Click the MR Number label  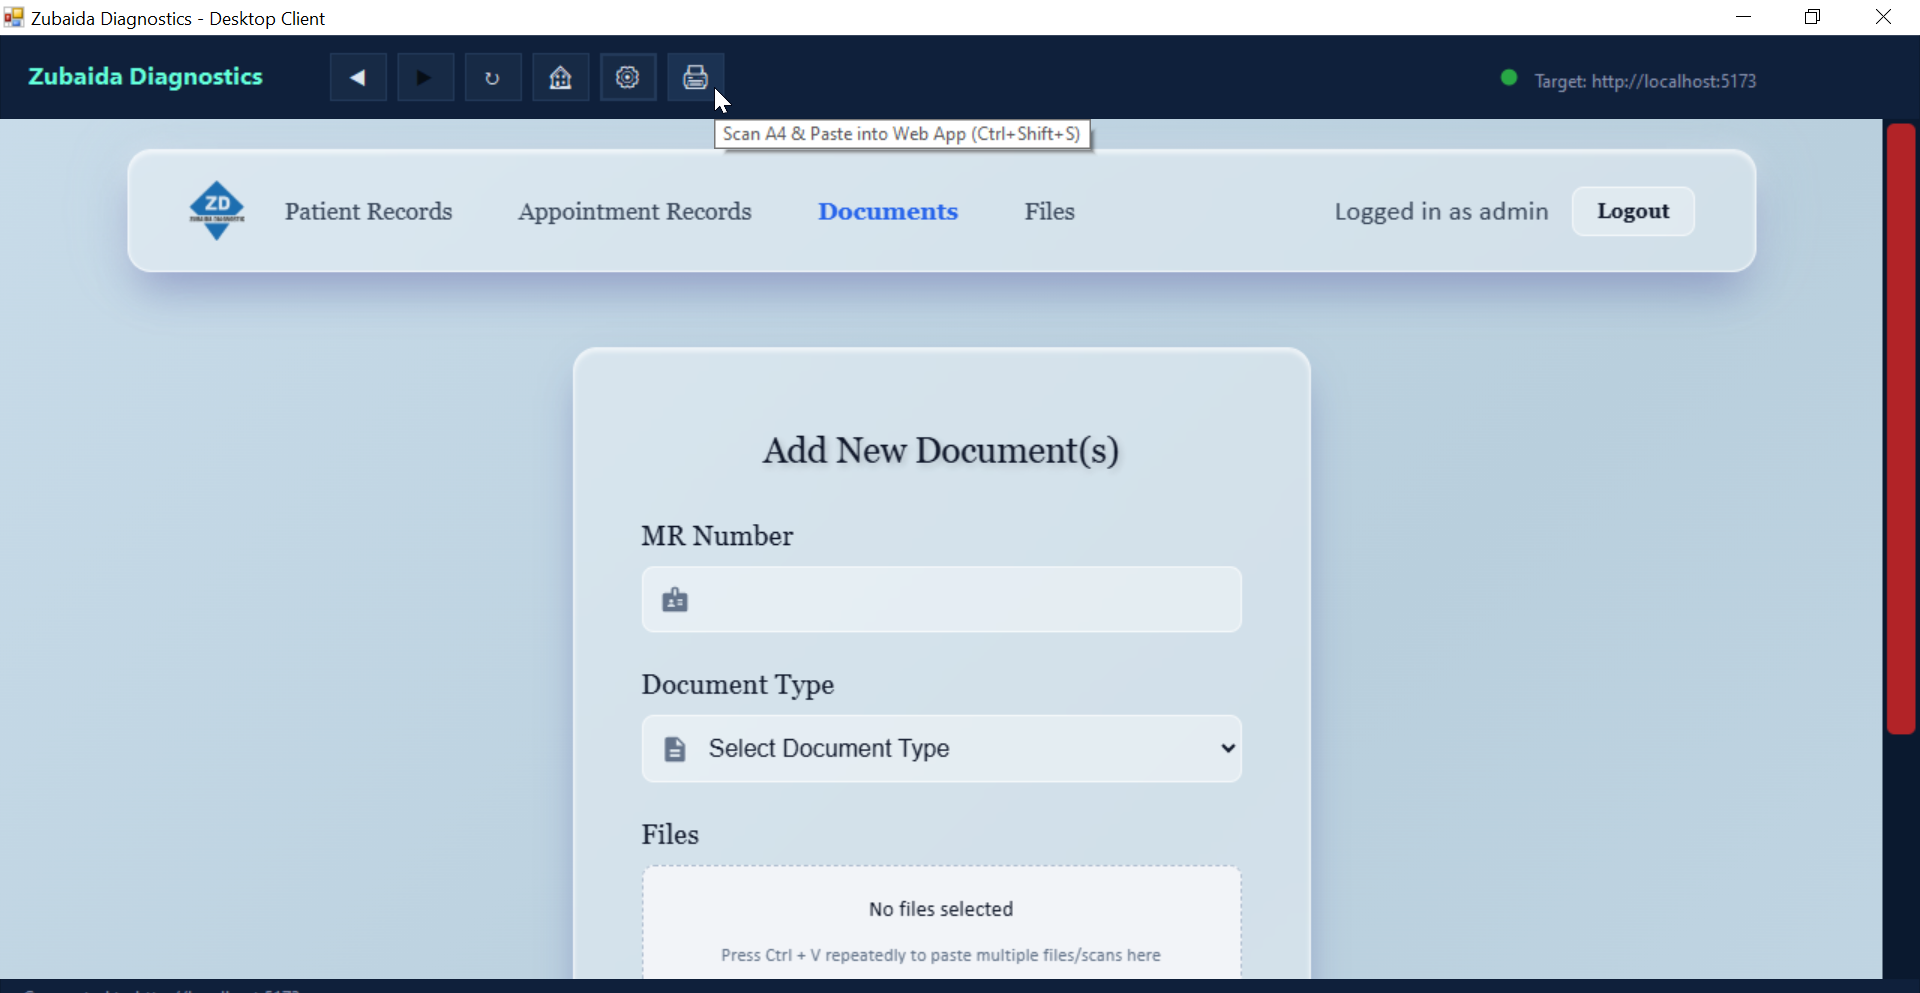[x=717, y=536]
